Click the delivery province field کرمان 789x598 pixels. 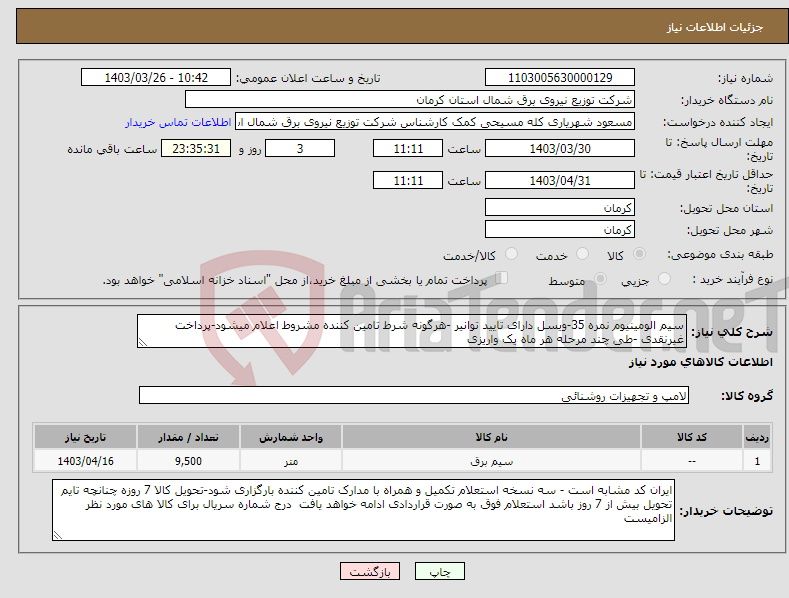[x=560, y=207]
